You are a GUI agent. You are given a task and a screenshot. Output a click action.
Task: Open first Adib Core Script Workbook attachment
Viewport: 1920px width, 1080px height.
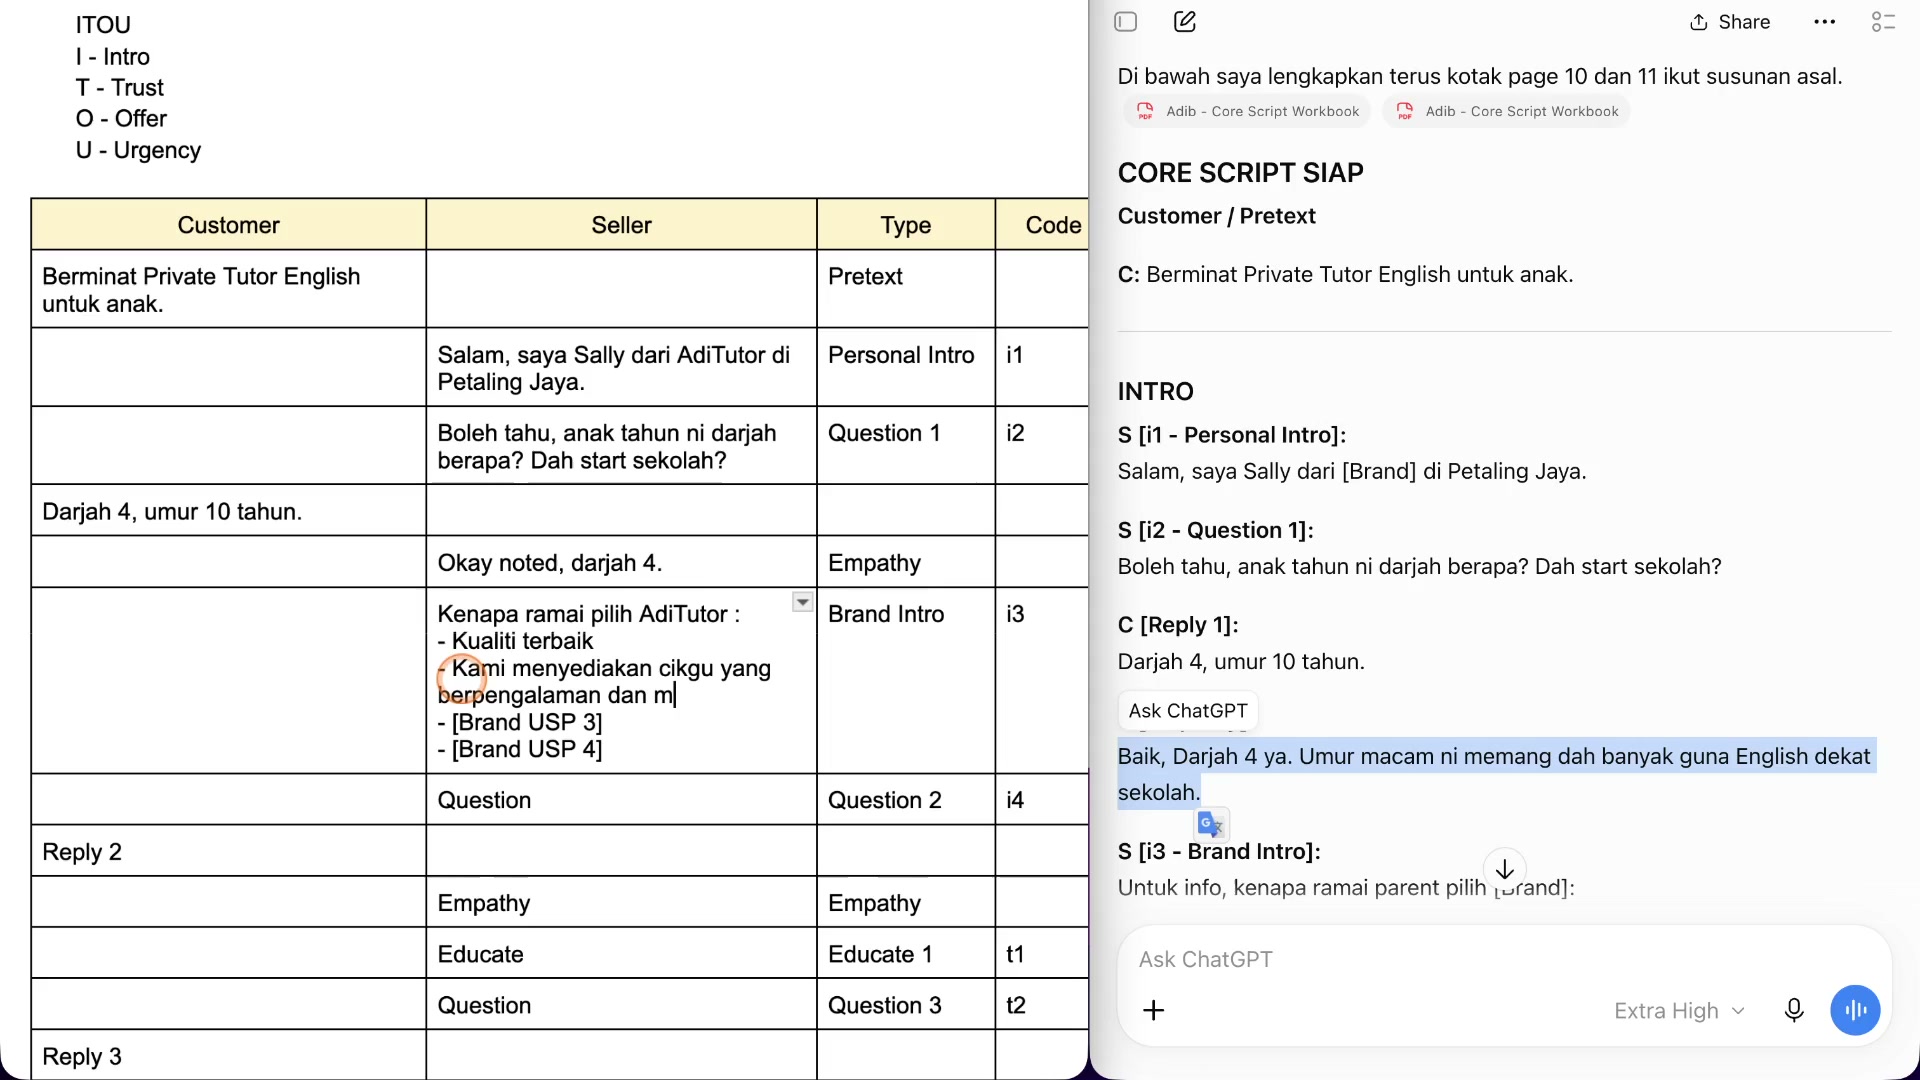[x=1247, y=111]
